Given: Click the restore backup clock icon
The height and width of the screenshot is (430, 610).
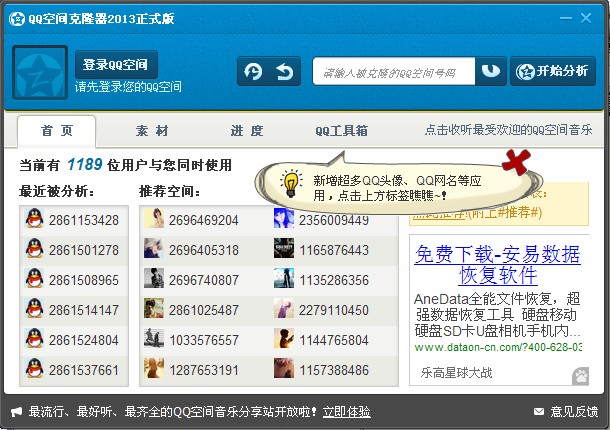Looking at the screenshot, I should click(254, 72).
